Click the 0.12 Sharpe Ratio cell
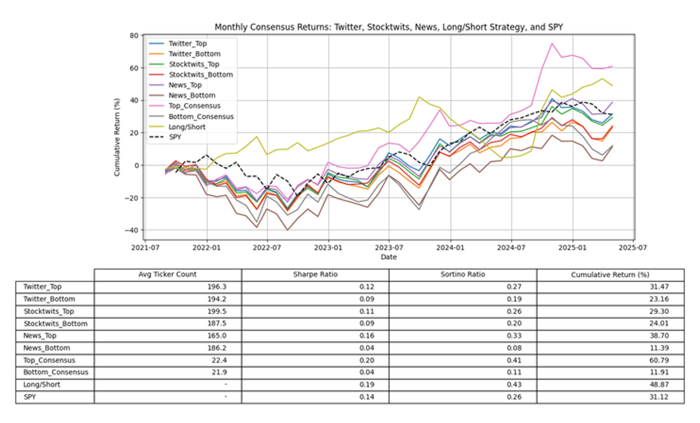The width and height of the screenshot is (700, 423). pyautogui.click(x=315, y=287)
